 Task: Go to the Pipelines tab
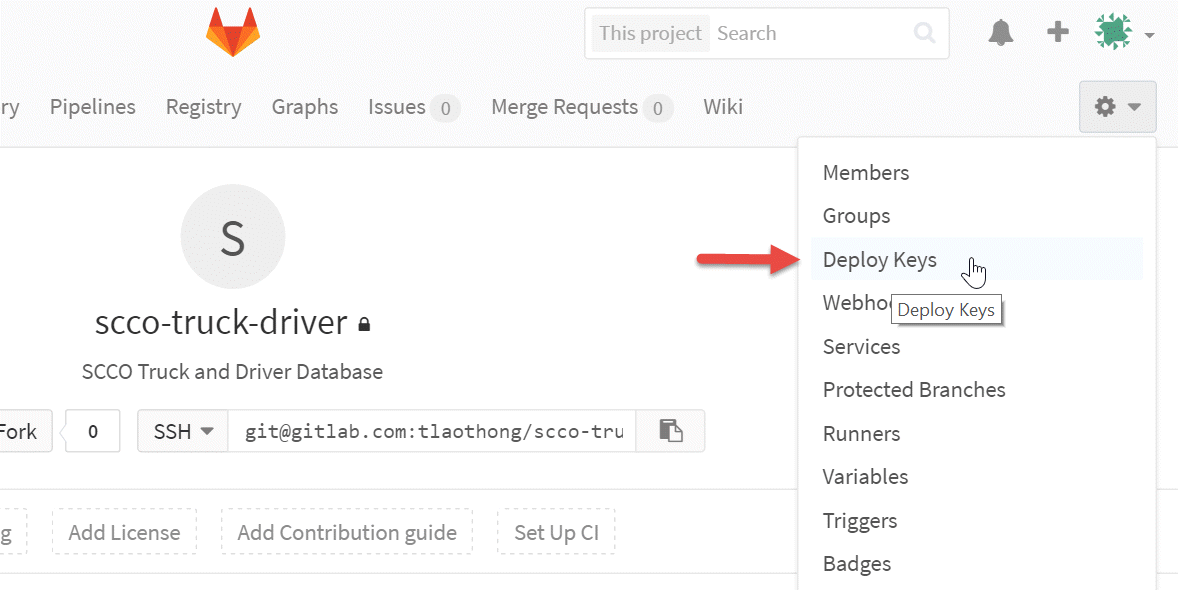[x=93, y=107]
